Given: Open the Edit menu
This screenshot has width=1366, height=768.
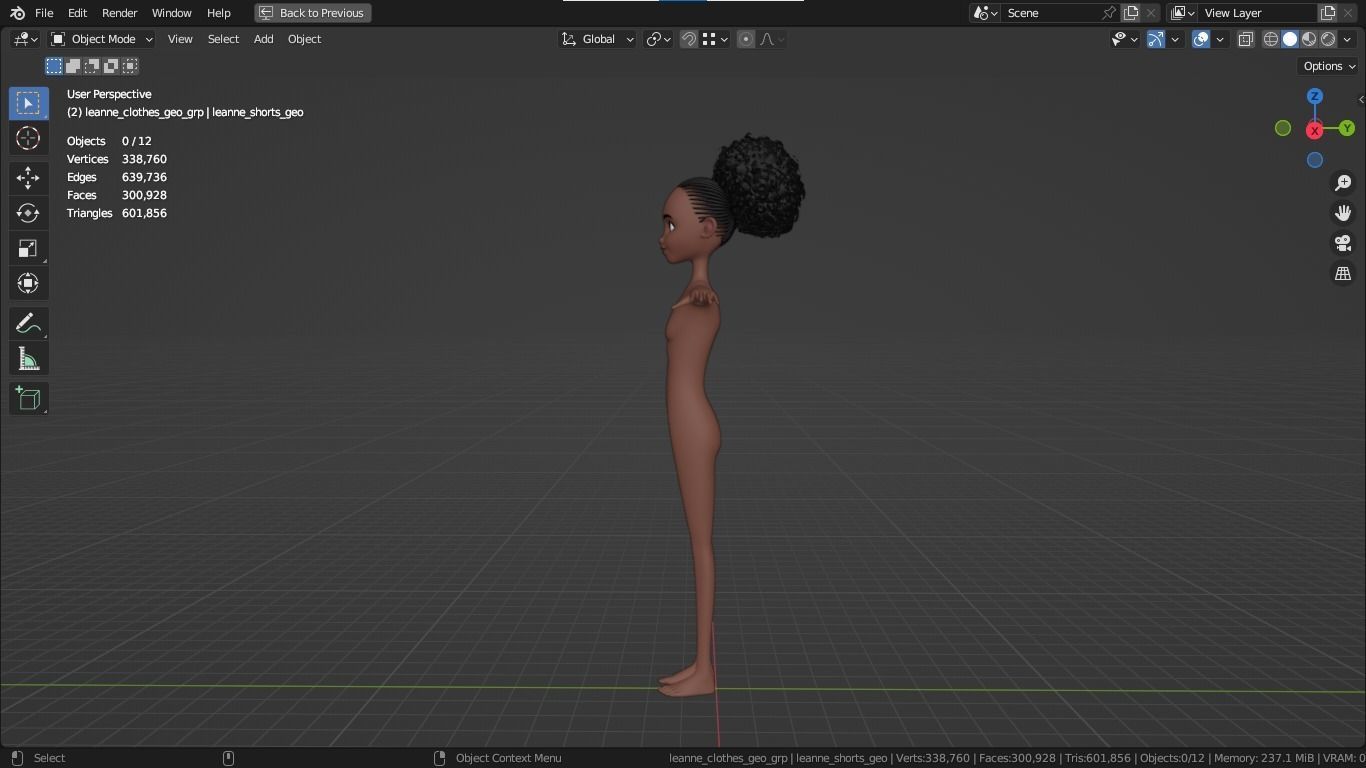Looking at the screenshot, I should coord(77,13).
